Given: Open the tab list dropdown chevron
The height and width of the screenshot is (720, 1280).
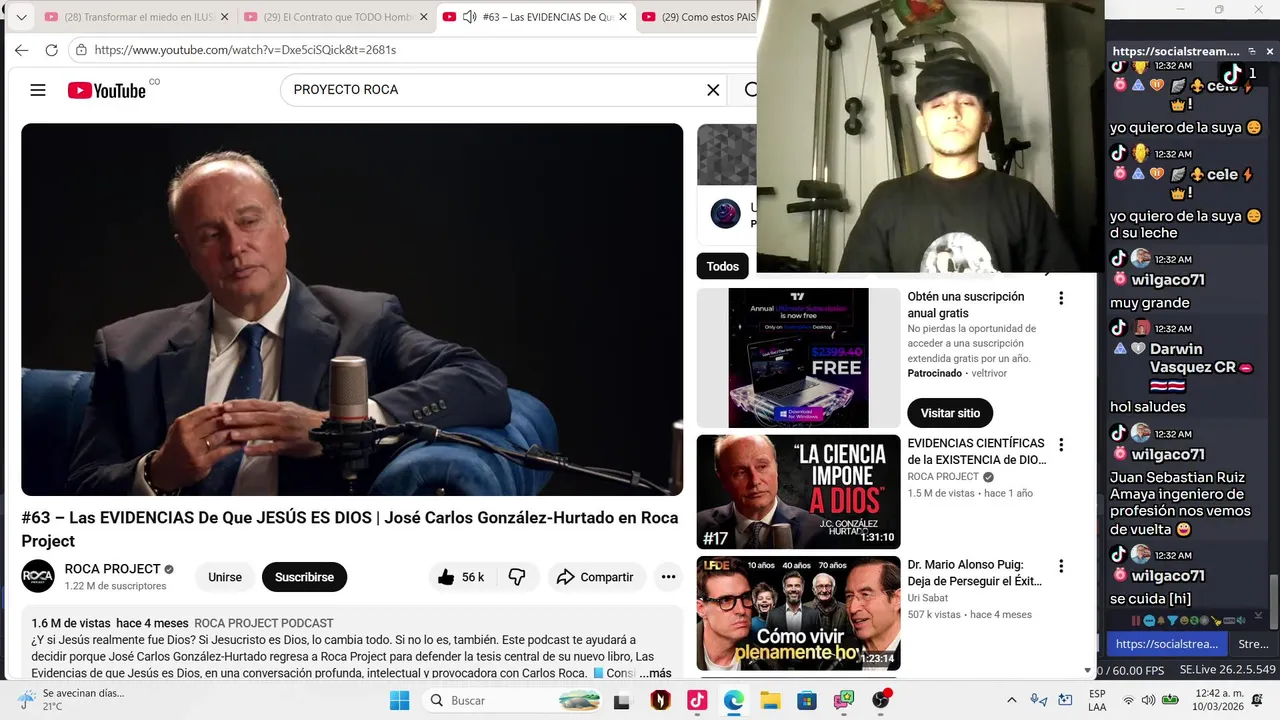Looking at the screenshot, I should click(x=21, y=17).
